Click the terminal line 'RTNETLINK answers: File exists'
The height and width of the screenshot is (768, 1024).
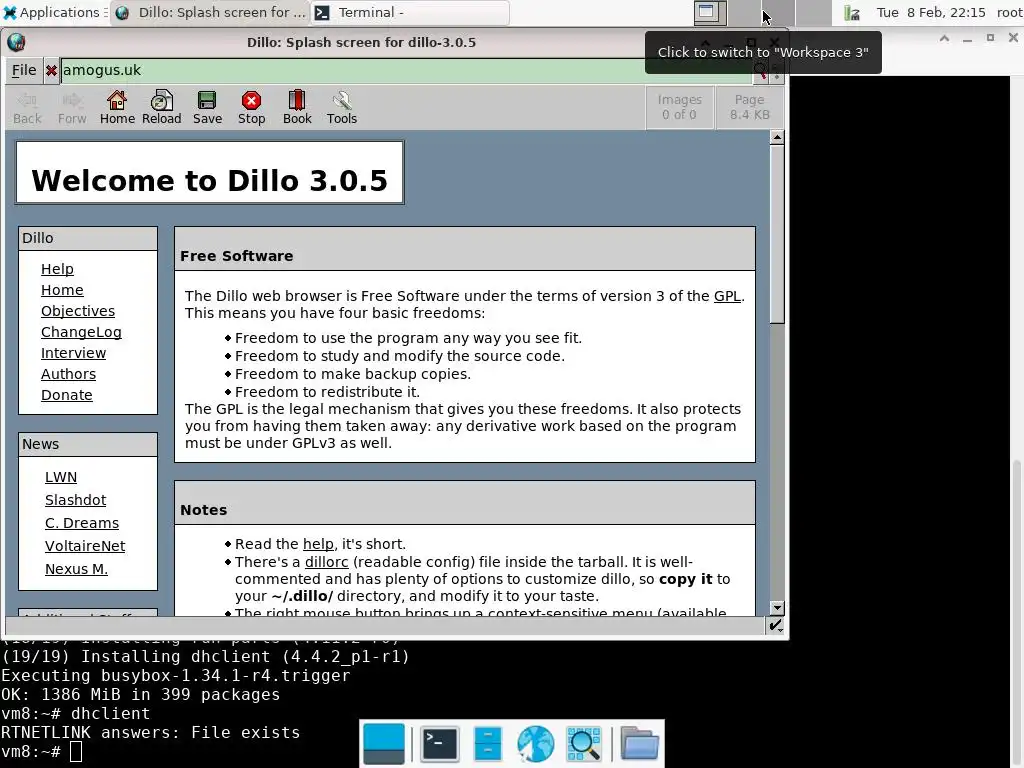tap(150, 733)
